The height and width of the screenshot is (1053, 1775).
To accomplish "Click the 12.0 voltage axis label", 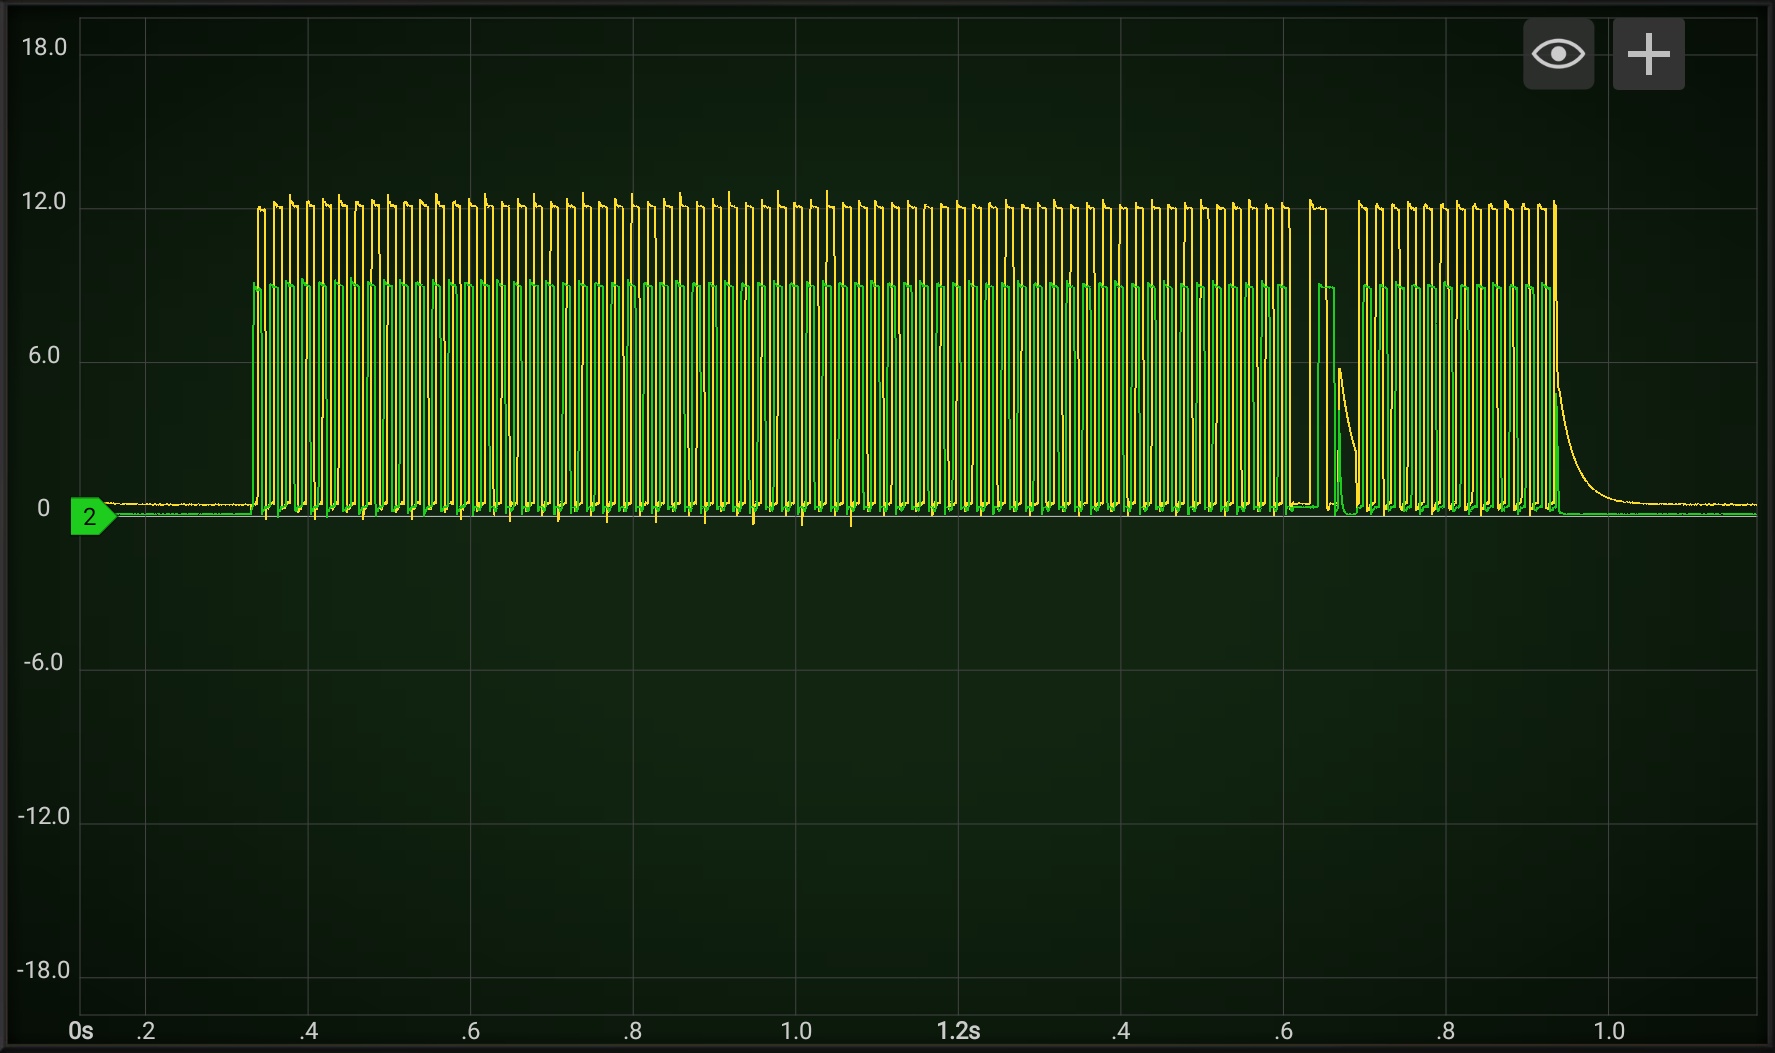I will coord(44,202).
